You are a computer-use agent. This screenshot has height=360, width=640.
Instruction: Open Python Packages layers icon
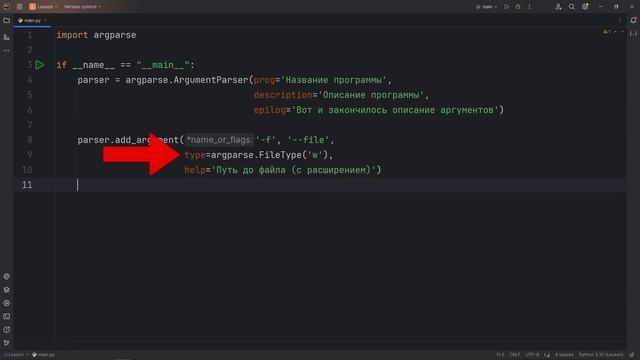coord(7,290)
